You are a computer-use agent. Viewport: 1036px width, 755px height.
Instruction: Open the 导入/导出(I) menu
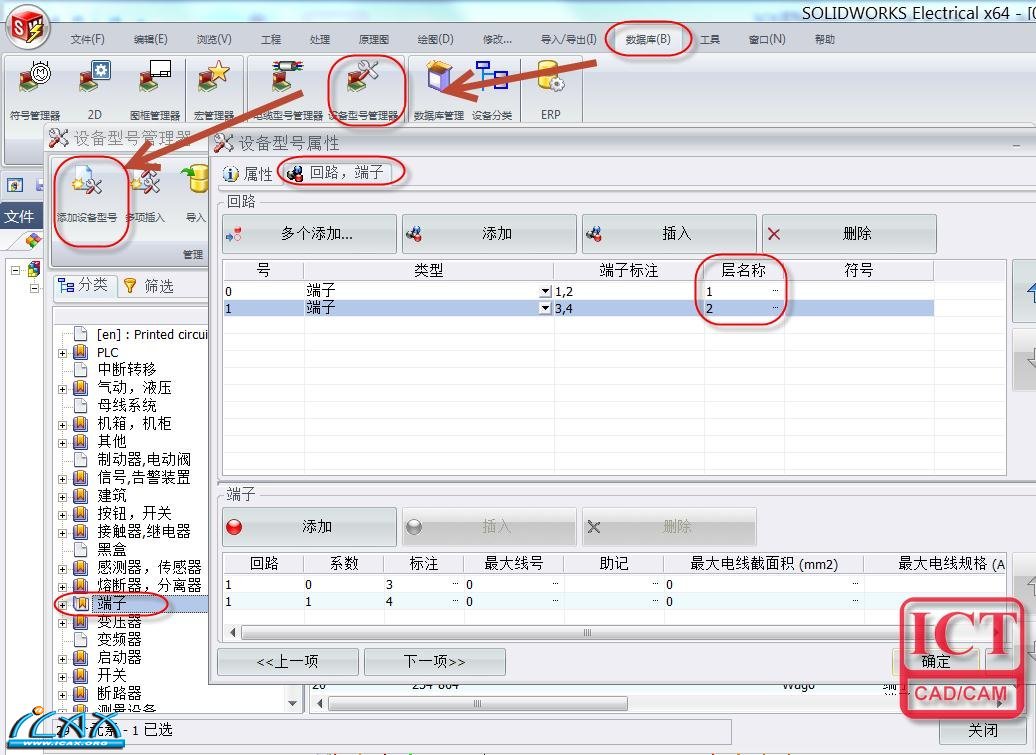click(568, 40)
